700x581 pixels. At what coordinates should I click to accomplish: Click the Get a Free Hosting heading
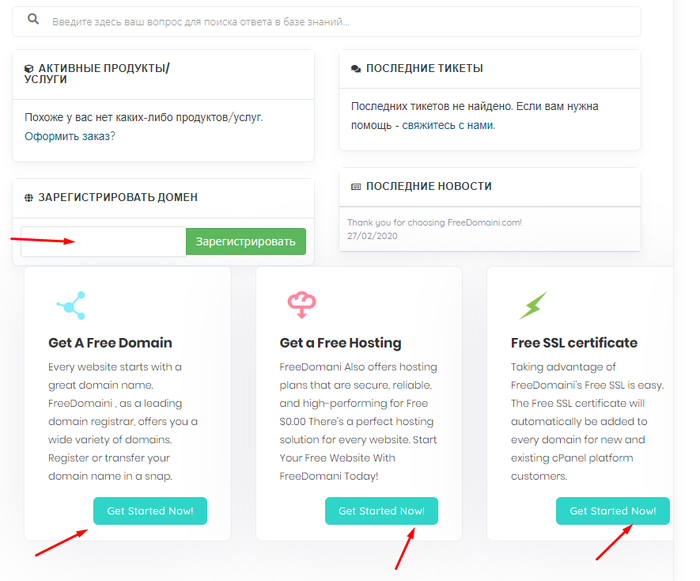point(340,343)
